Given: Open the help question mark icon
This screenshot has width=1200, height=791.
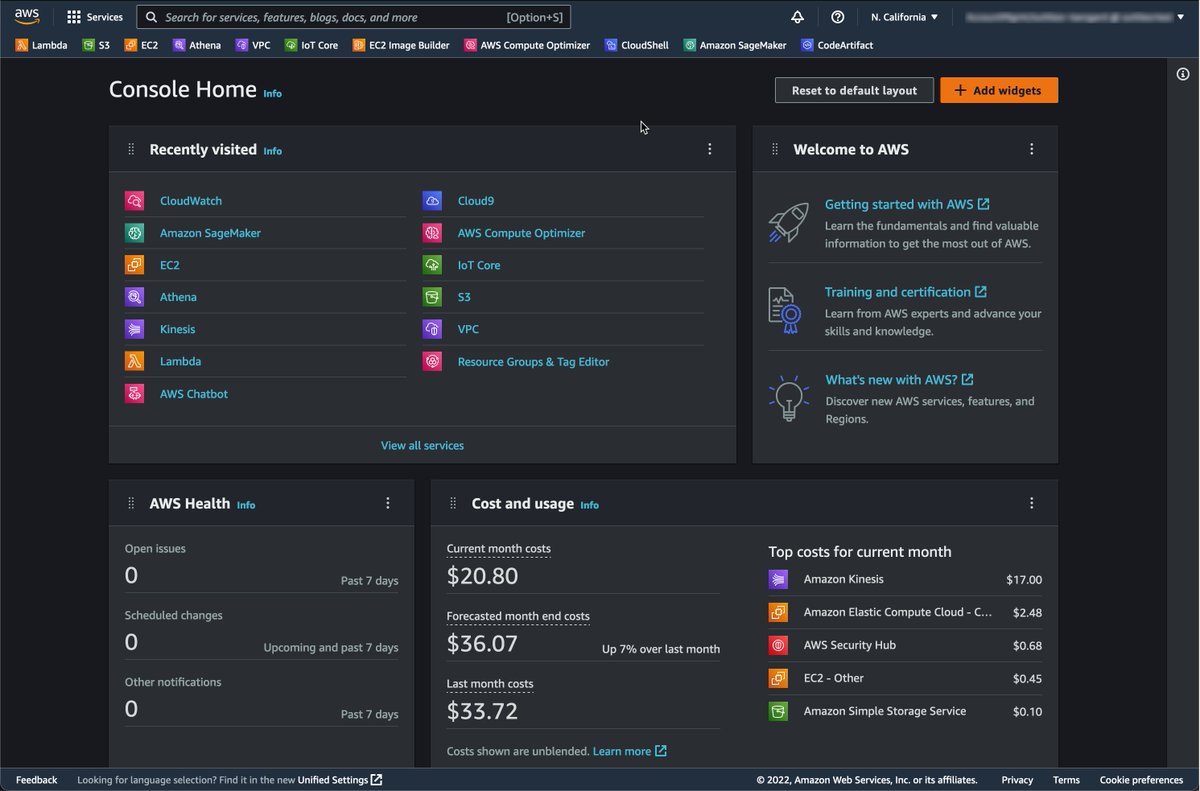Looking at the screenshot, I should 838,17.
